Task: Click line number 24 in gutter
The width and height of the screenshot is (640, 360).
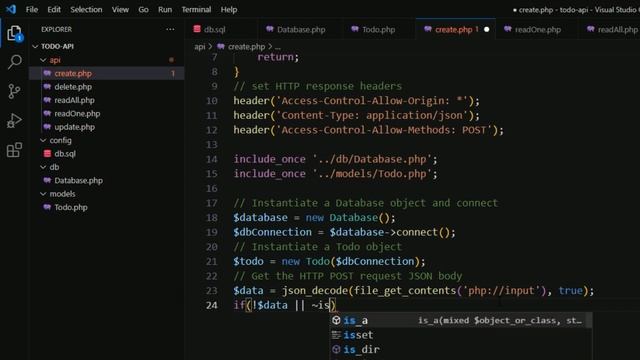Action: 211,305
